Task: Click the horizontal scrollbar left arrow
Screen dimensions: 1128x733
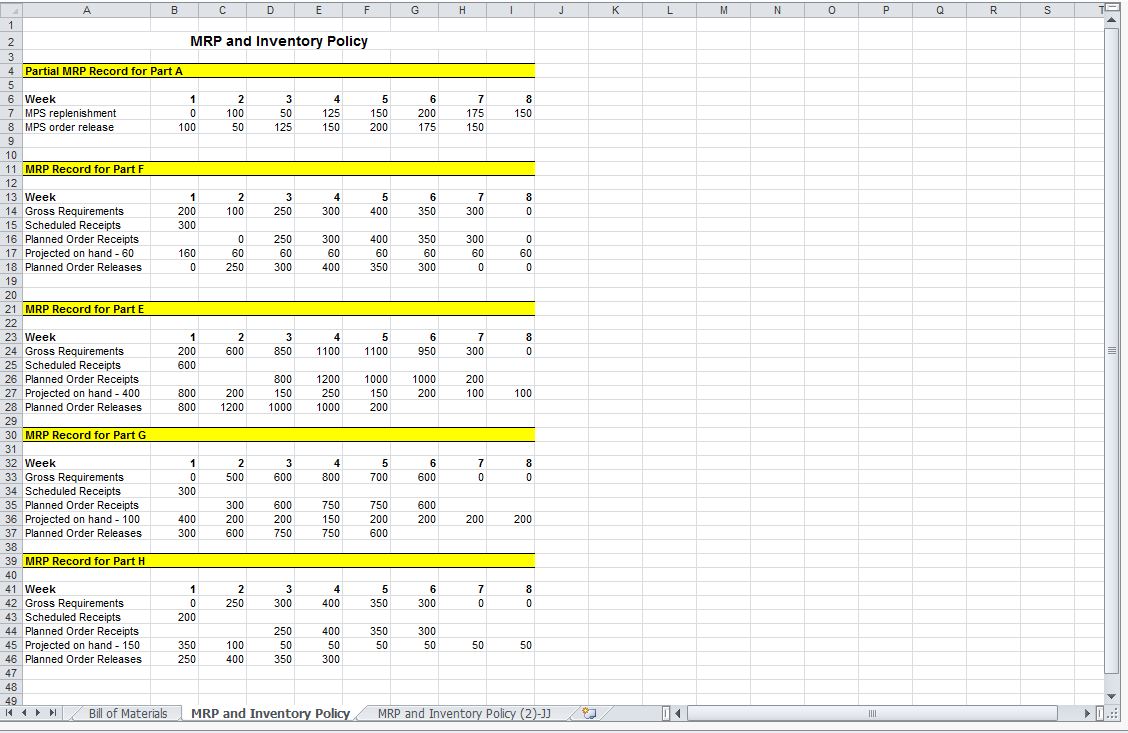Action: [x=676, y=713]
